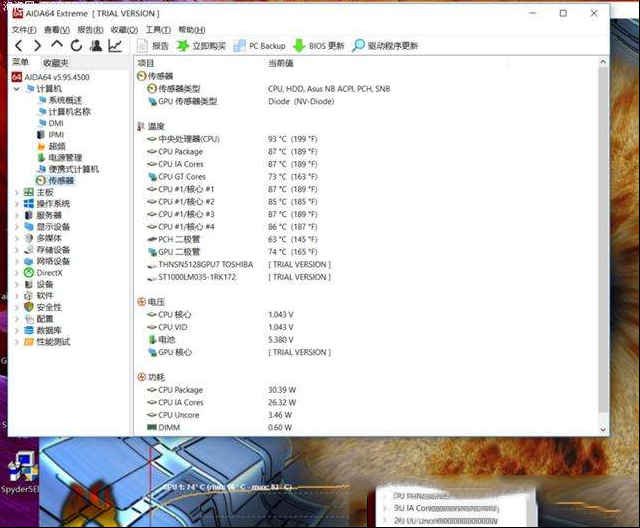Refresh the sensor readings
The width and height of the screenshot is (640, 528).
click(76, 46)
